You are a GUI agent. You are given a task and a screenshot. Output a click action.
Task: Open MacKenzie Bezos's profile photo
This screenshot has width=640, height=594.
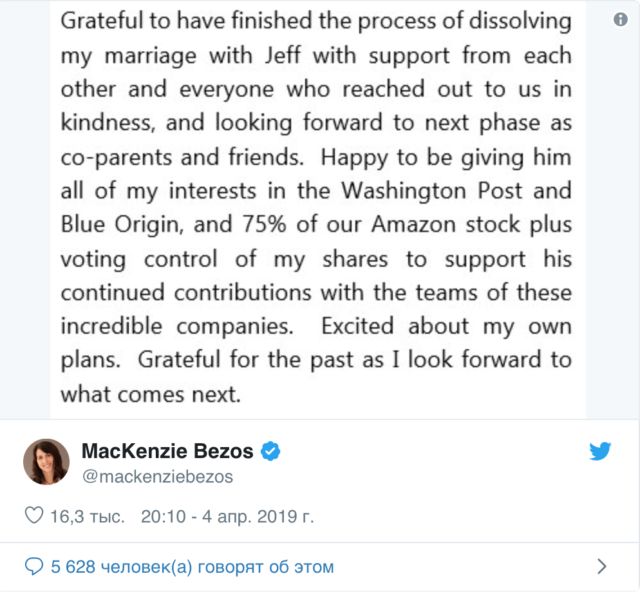pos(46,462)
